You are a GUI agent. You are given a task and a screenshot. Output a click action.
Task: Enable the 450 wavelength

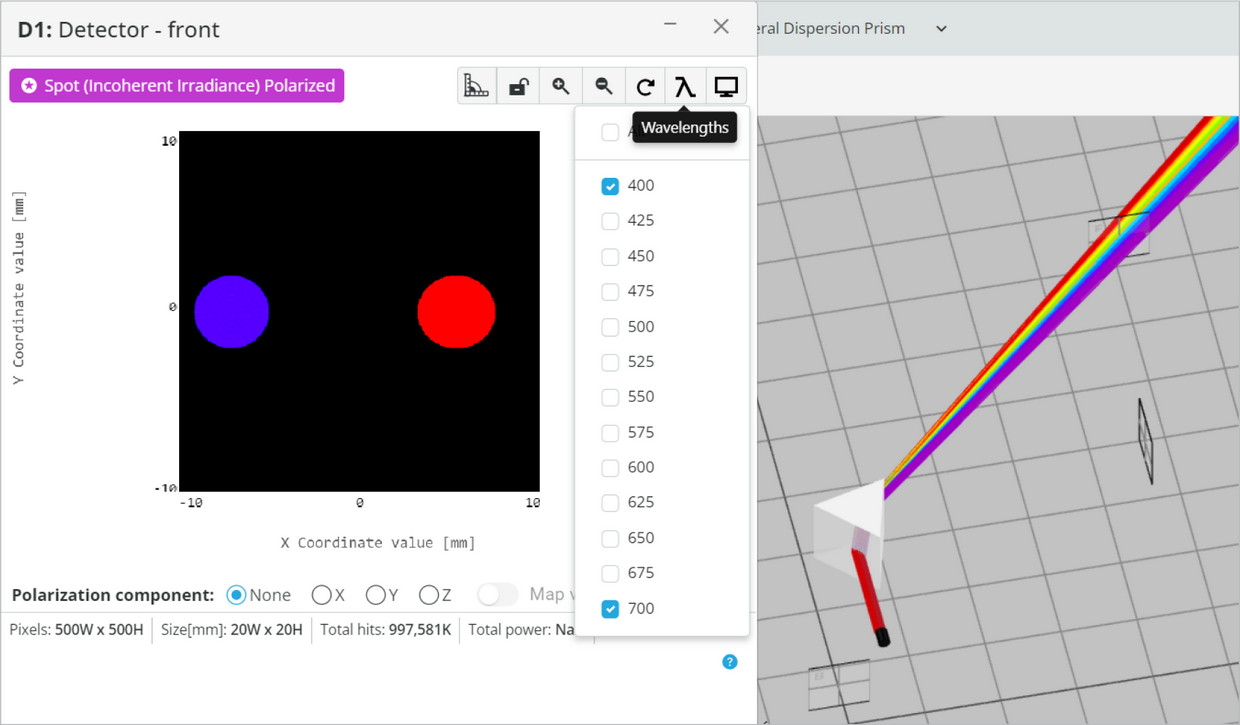tap(610, 257)
